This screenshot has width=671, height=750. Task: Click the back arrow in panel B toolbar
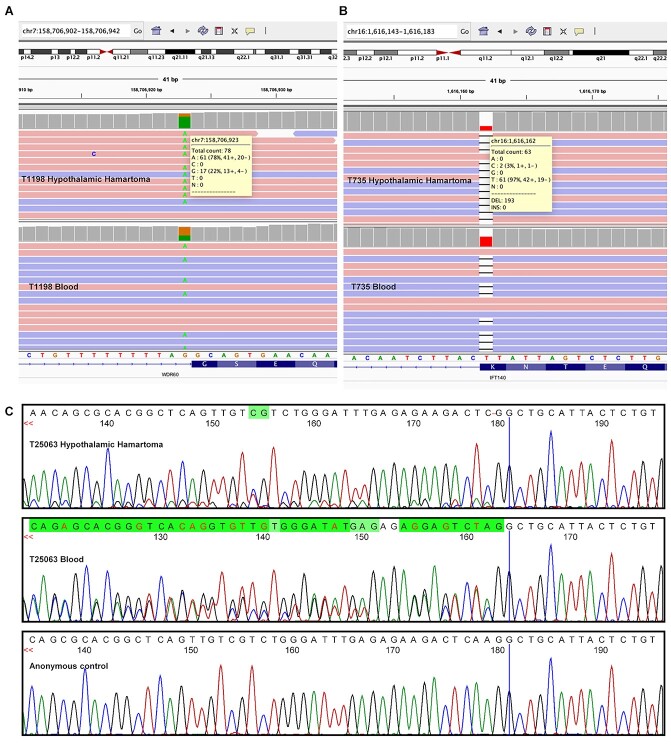point(500,32)
